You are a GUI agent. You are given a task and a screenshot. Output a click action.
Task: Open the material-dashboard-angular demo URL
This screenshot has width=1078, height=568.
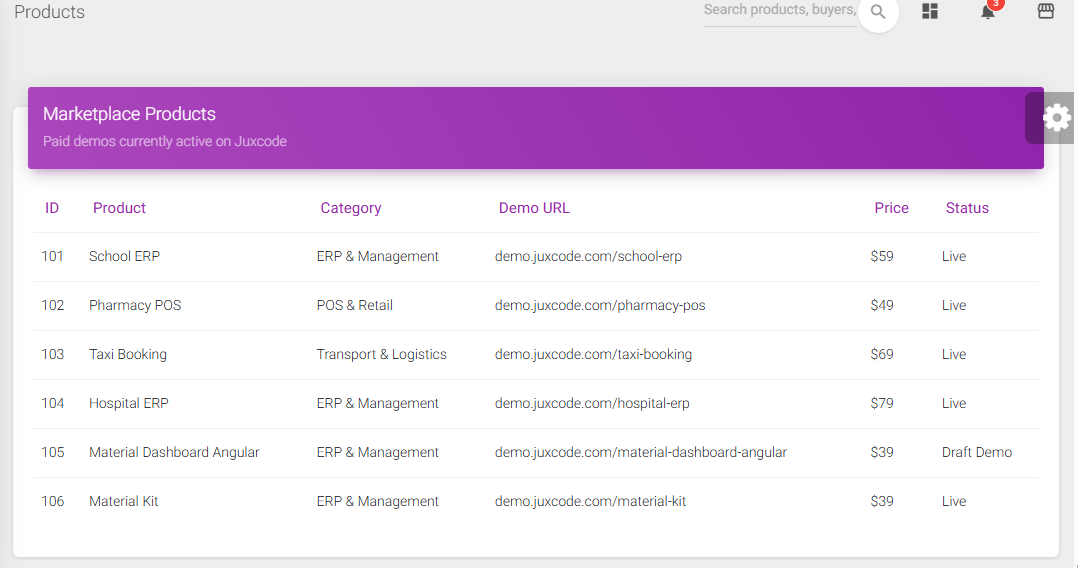pos(641,452)
